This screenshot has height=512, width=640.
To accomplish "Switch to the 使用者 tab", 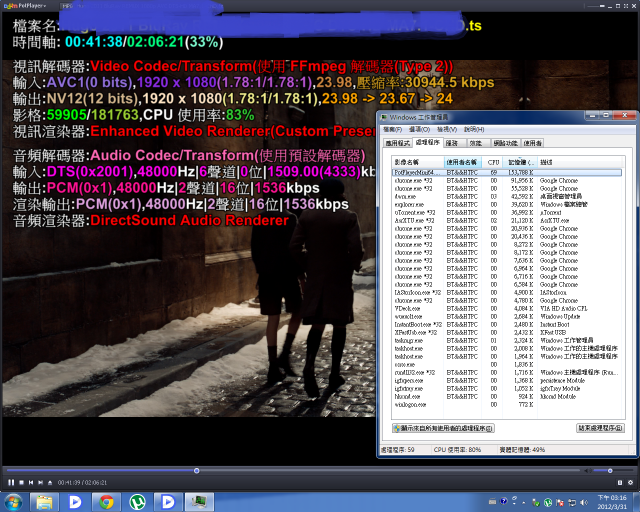I will [533, 143].
